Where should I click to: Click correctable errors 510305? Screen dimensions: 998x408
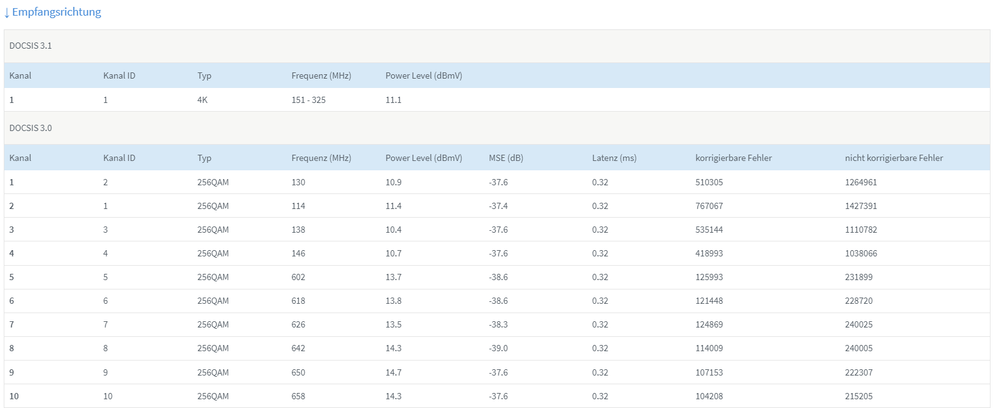click(x=709, y=182)
